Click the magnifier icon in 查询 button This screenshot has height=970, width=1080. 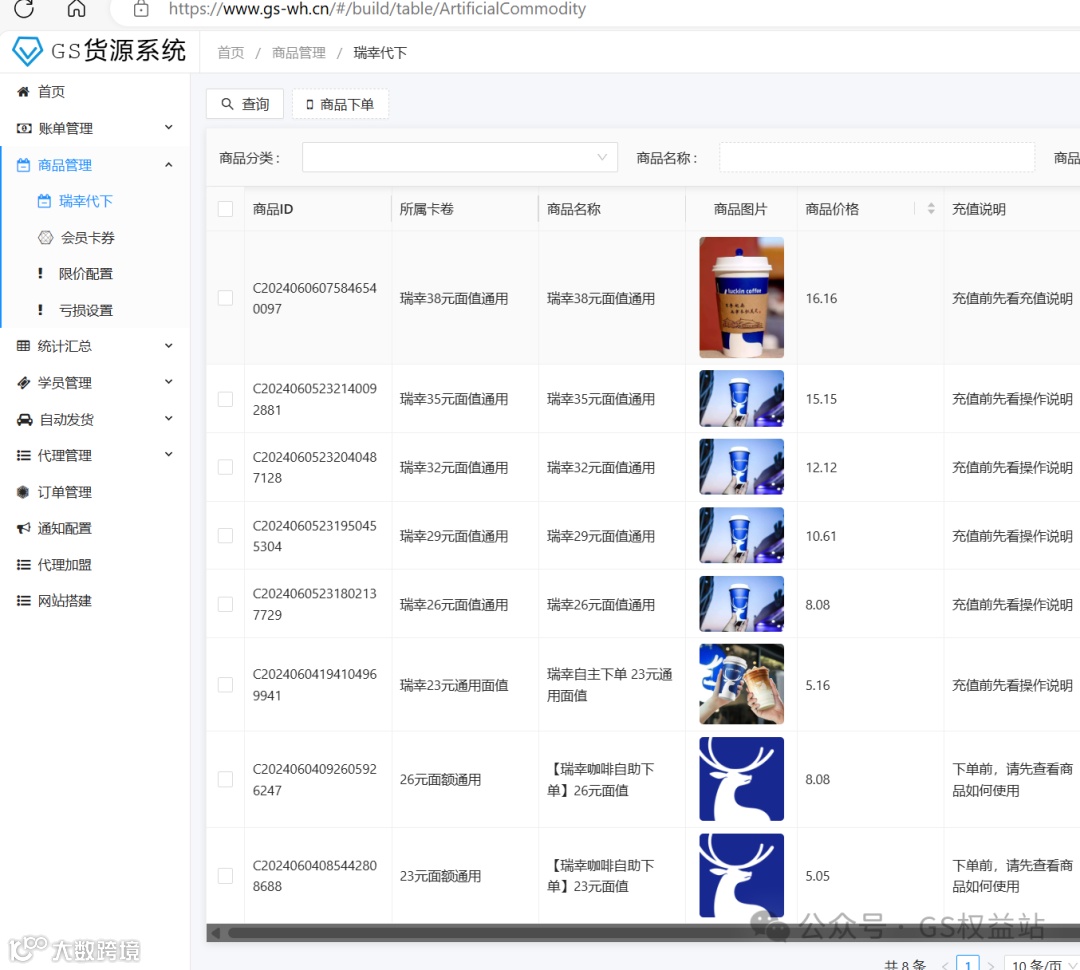(227, 104)
